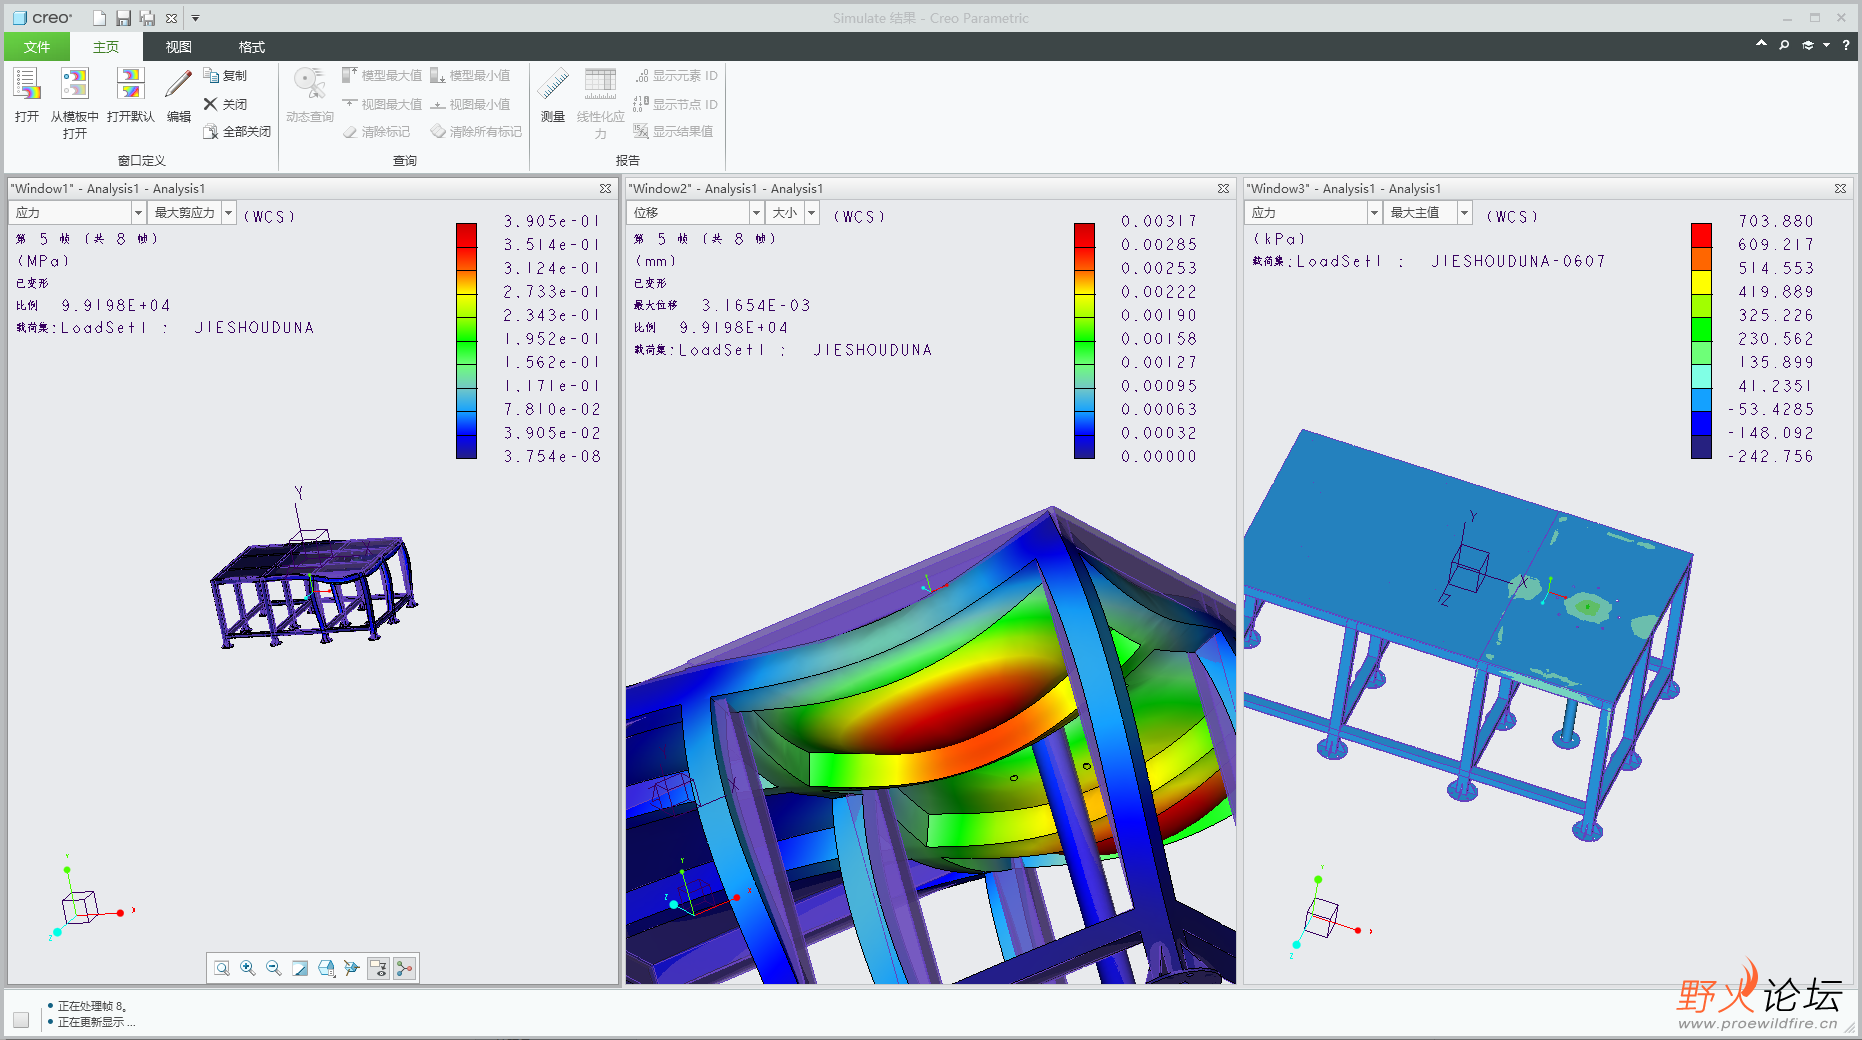Click Model Min (模型最小值) button
This screenshot has width=1862, height=1040.
point(470,76)
